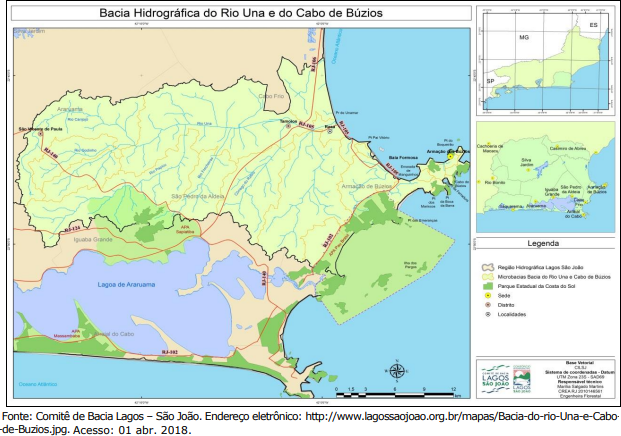
Task: Click the green Parque Estadual legend swatch
Action: pos(489,286)
